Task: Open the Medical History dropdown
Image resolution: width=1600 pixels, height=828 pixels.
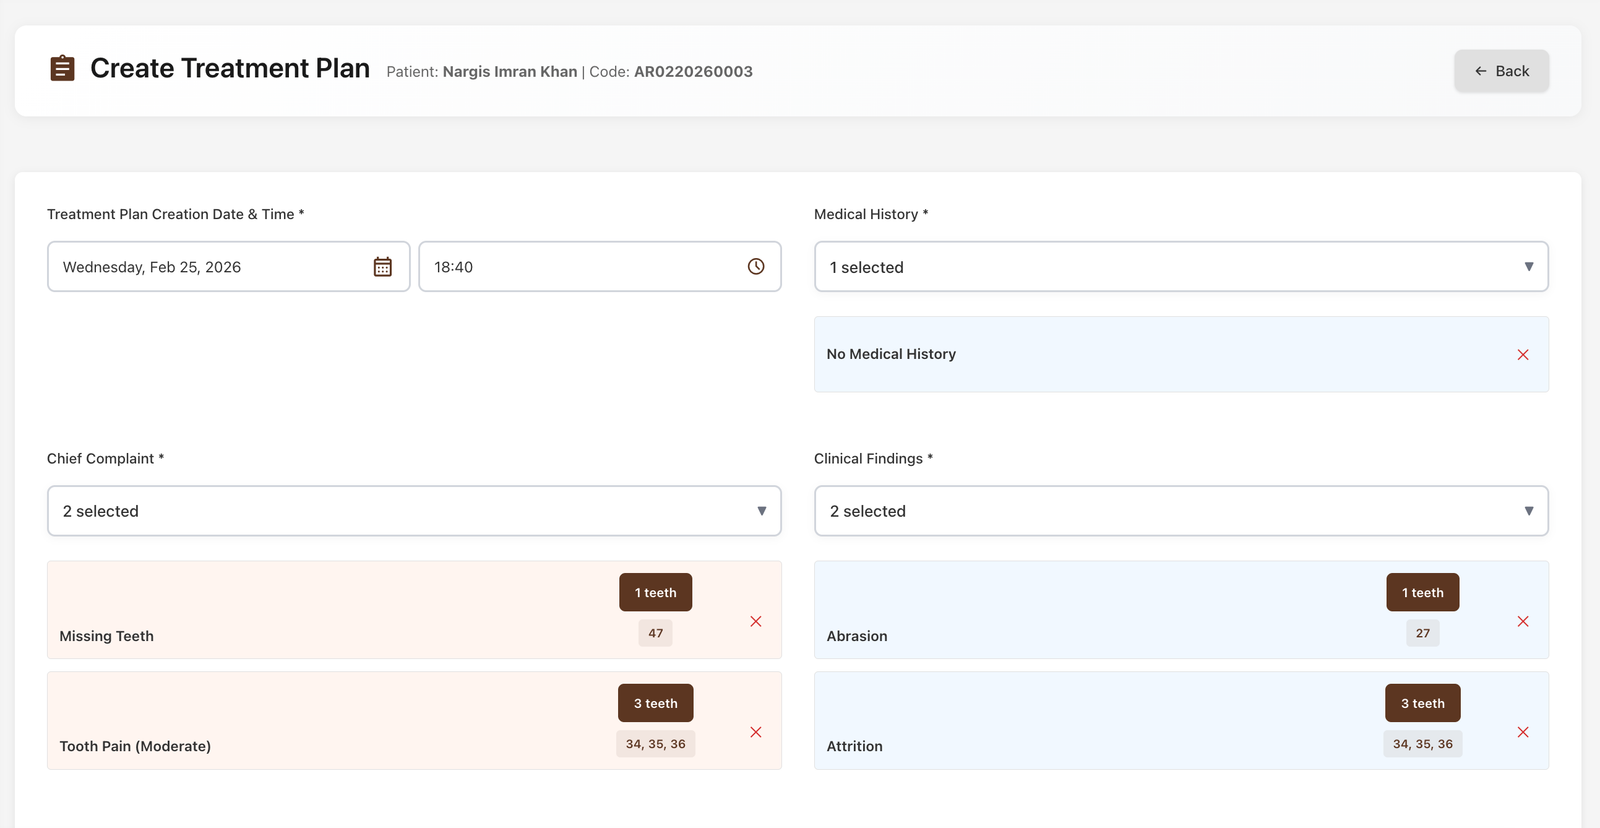Action: (x=1181, y=267)
